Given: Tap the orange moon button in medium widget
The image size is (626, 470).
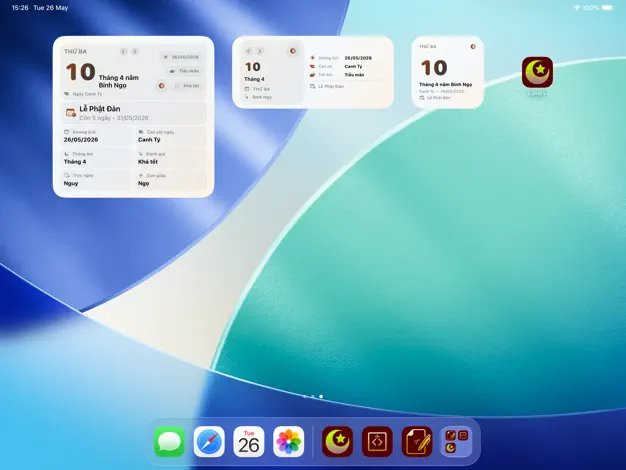Looking at the screenshot, I should tap(293, 51).
